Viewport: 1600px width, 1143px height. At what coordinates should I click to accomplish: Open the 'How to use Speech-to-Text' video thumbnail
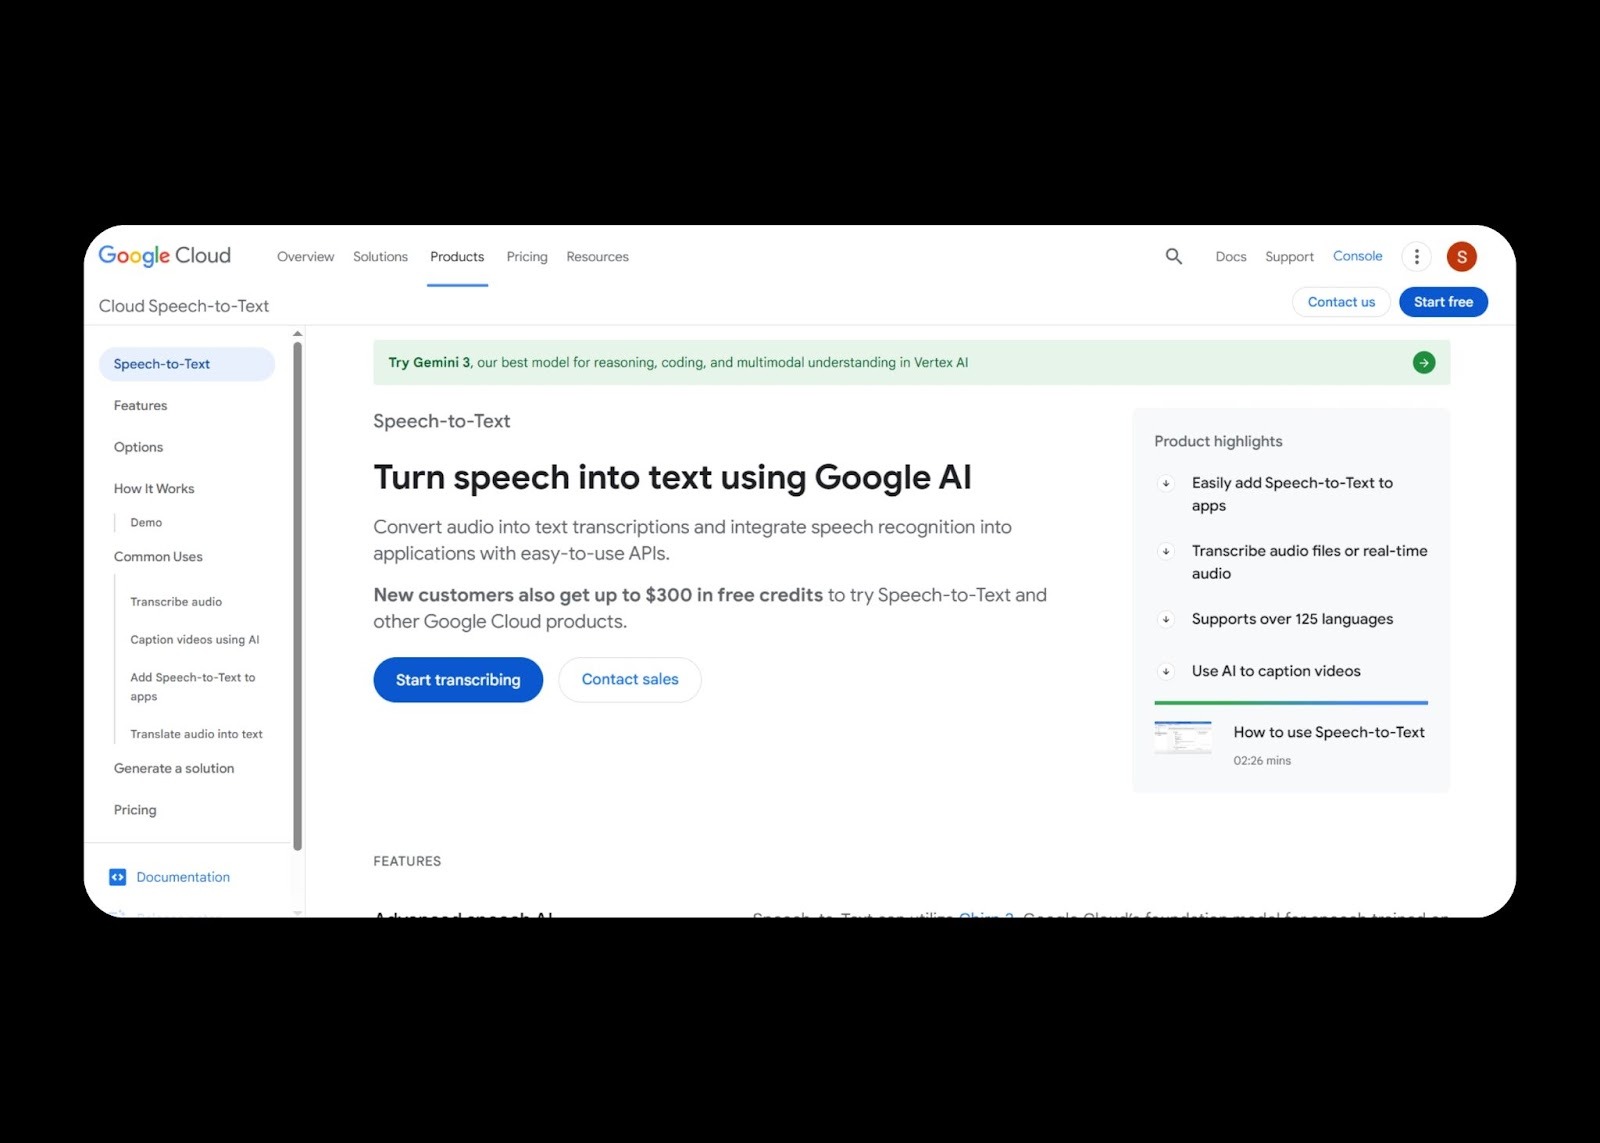pos(1183,738)
